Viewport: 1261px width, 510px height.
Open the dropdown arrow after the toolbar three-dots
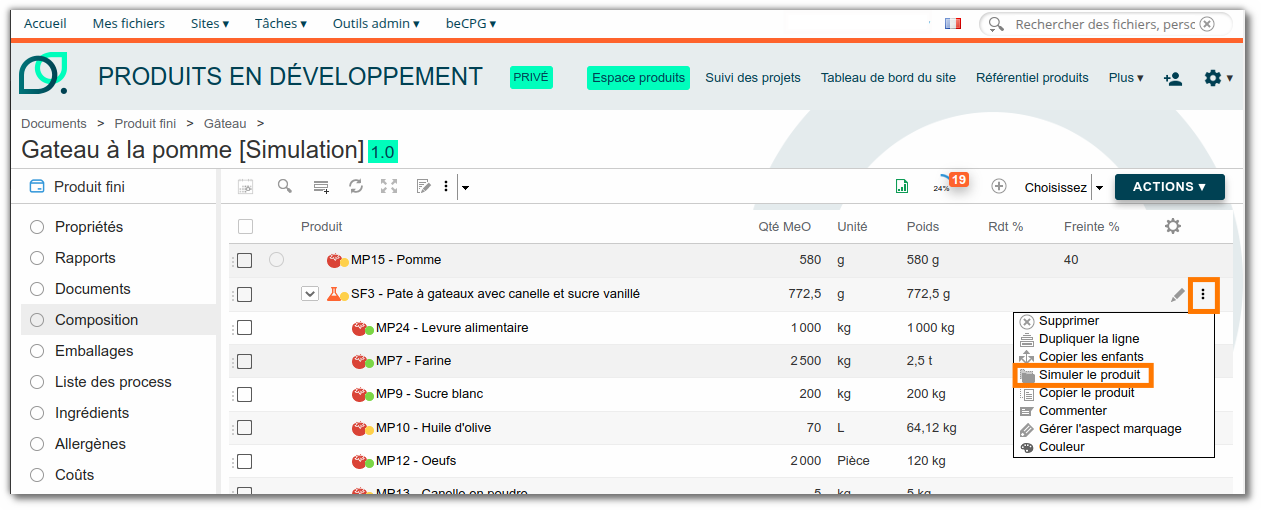465,187
